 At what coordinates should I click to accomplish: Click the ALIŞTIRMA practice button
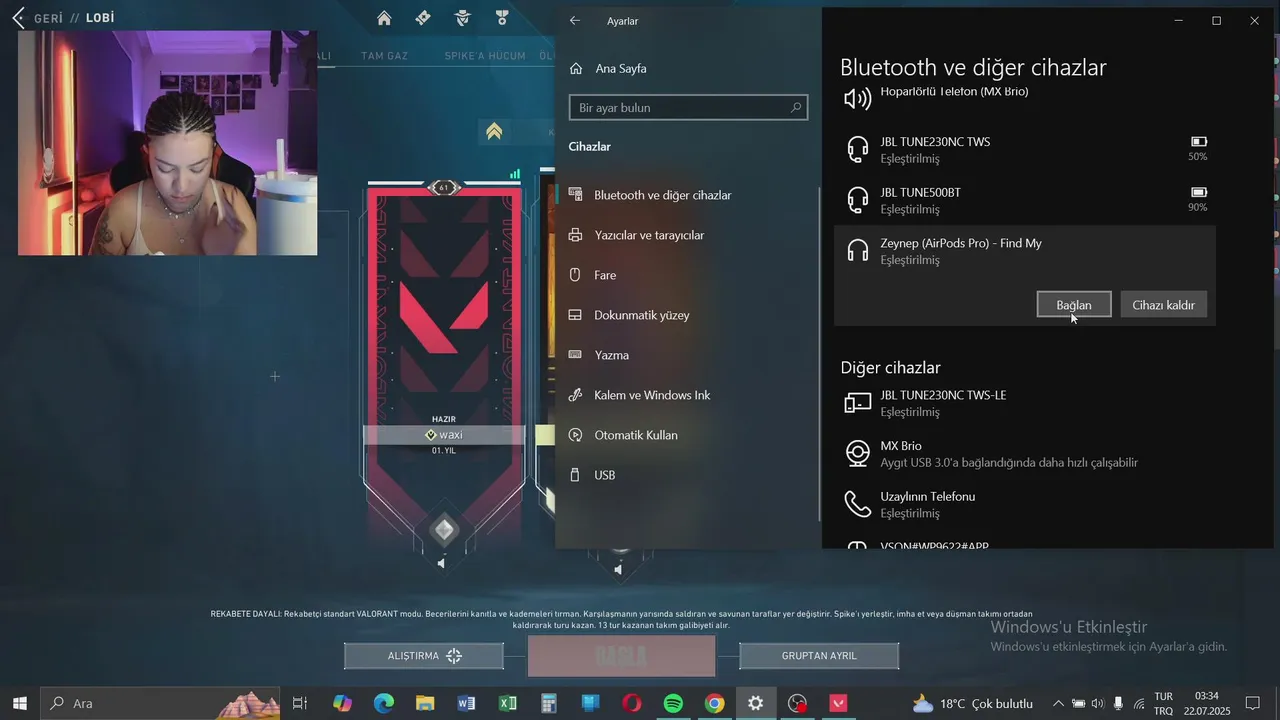(x=424, y=656)
